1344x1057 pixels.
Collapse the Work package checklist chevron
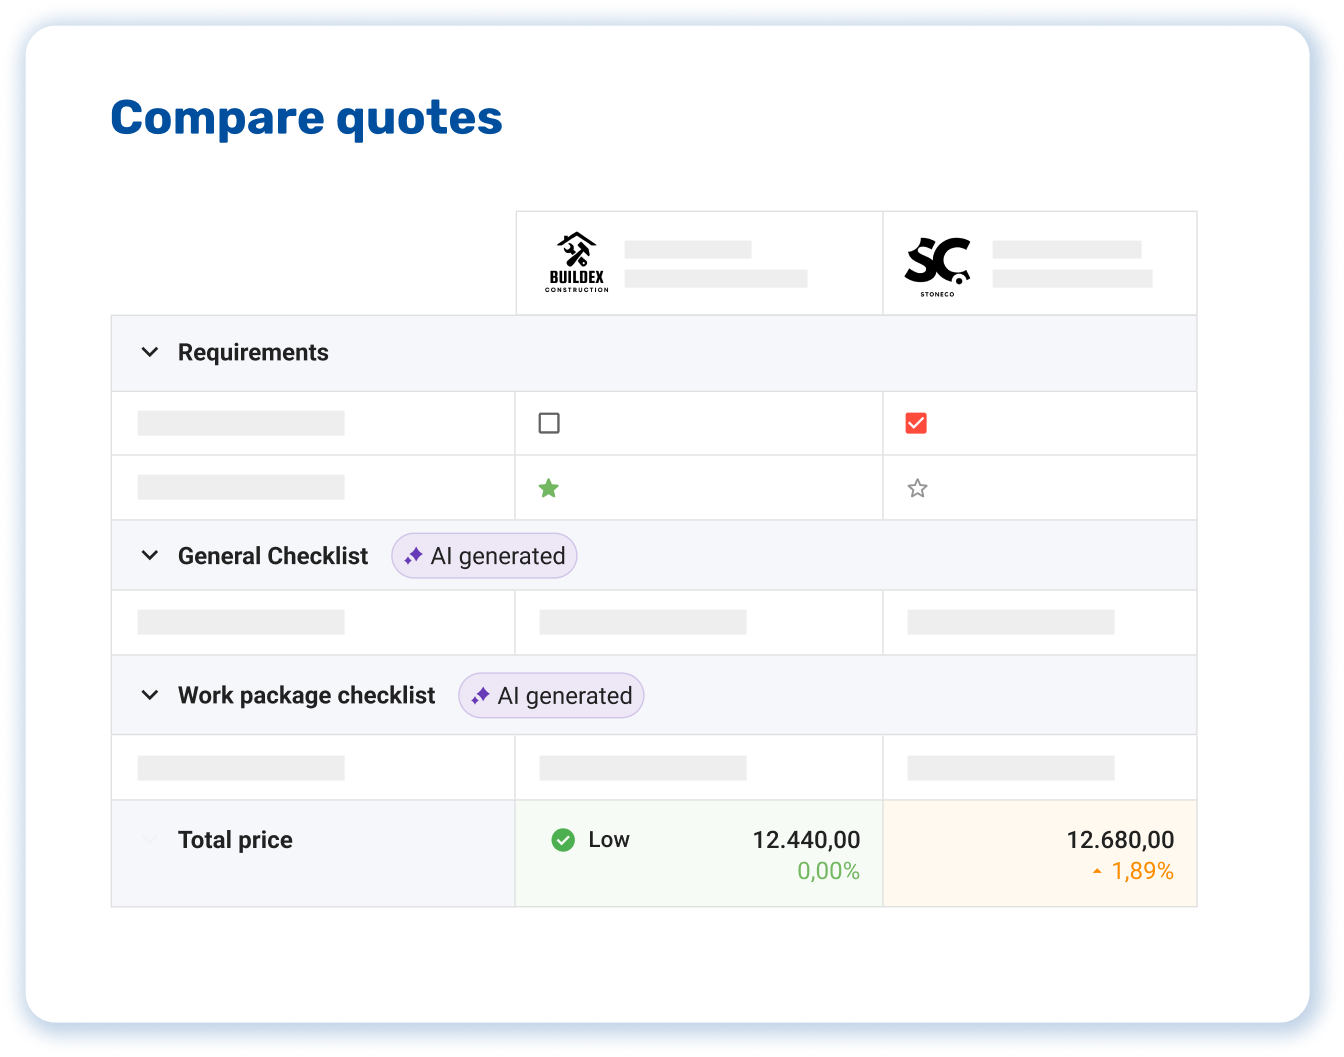(150, 695)
